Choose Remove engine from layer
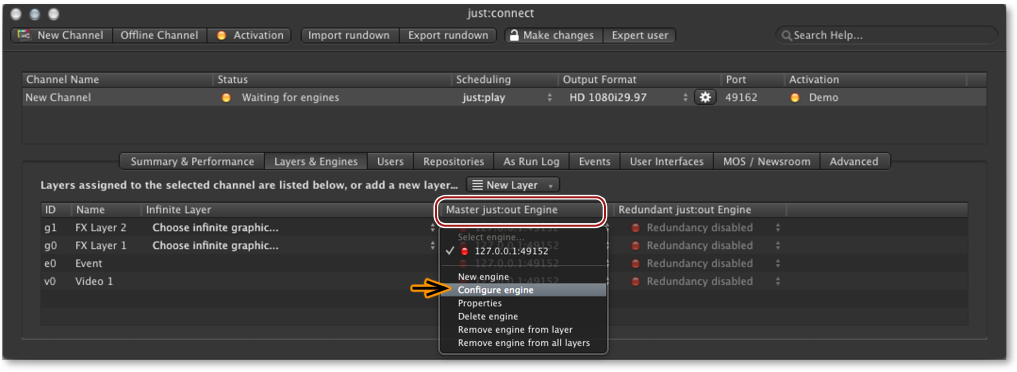This screenshot has width=1017, height=372. coord(523,330)
